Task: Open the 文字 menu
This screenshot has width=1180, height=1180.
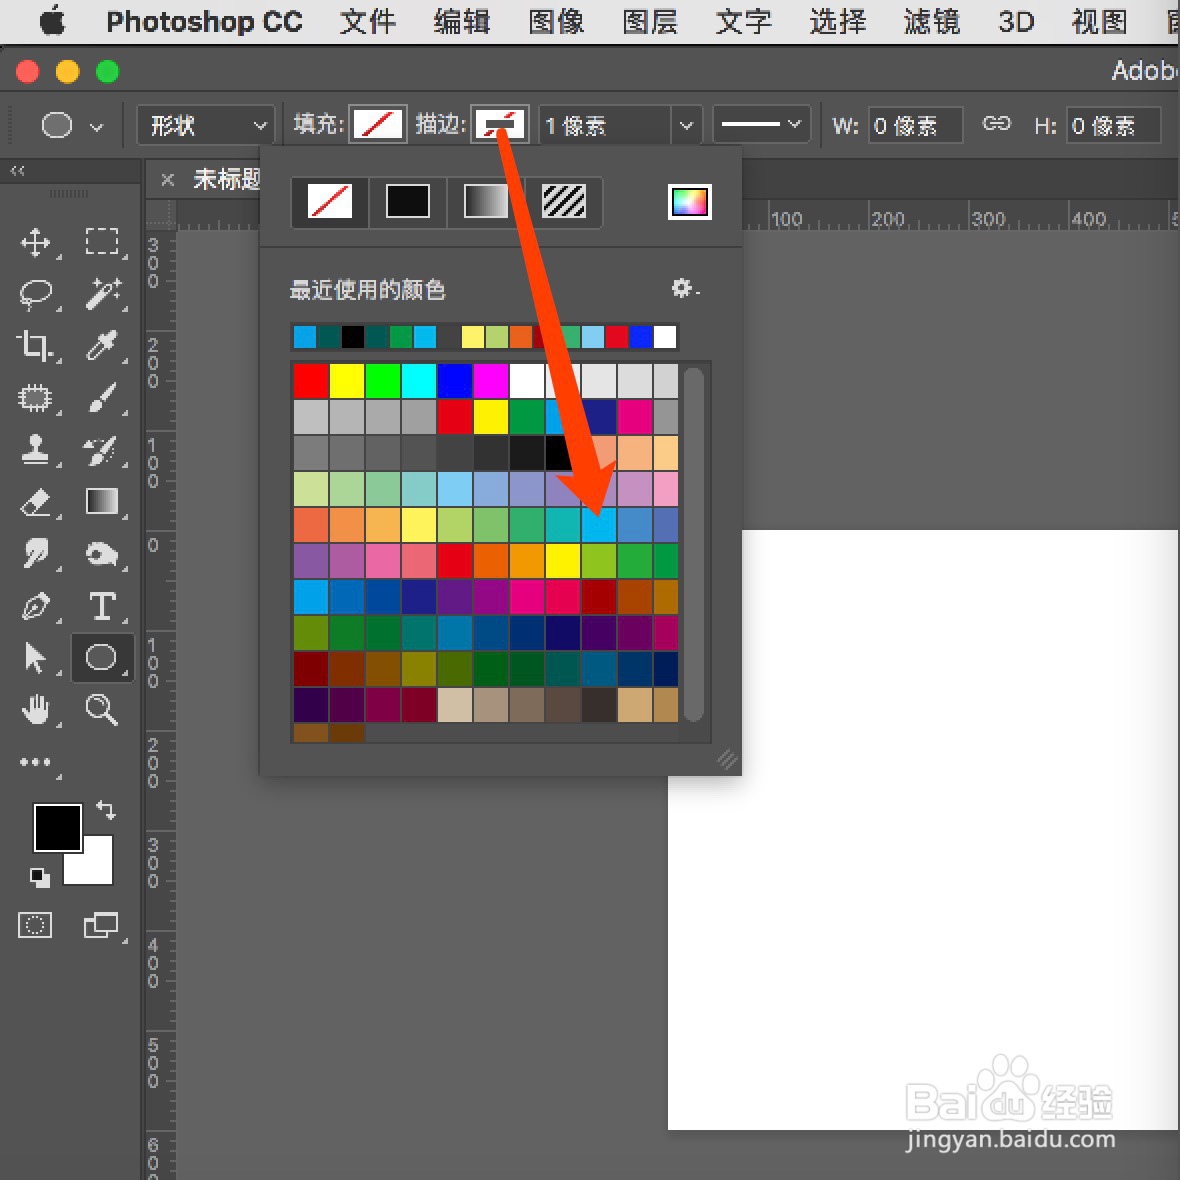Action: [744, 22]
